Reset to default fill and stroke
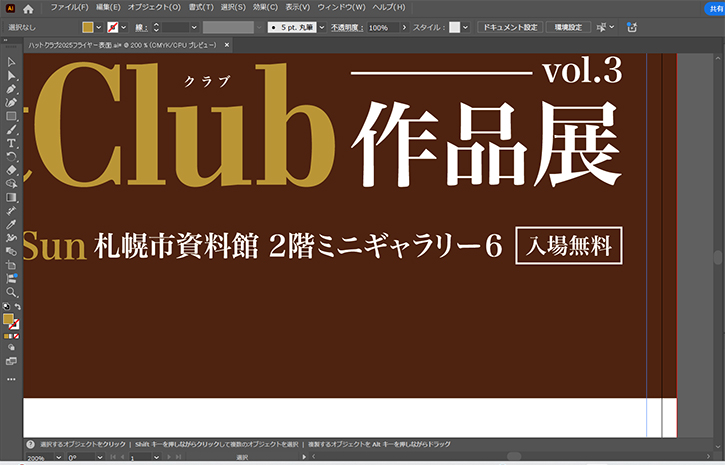 6,307
